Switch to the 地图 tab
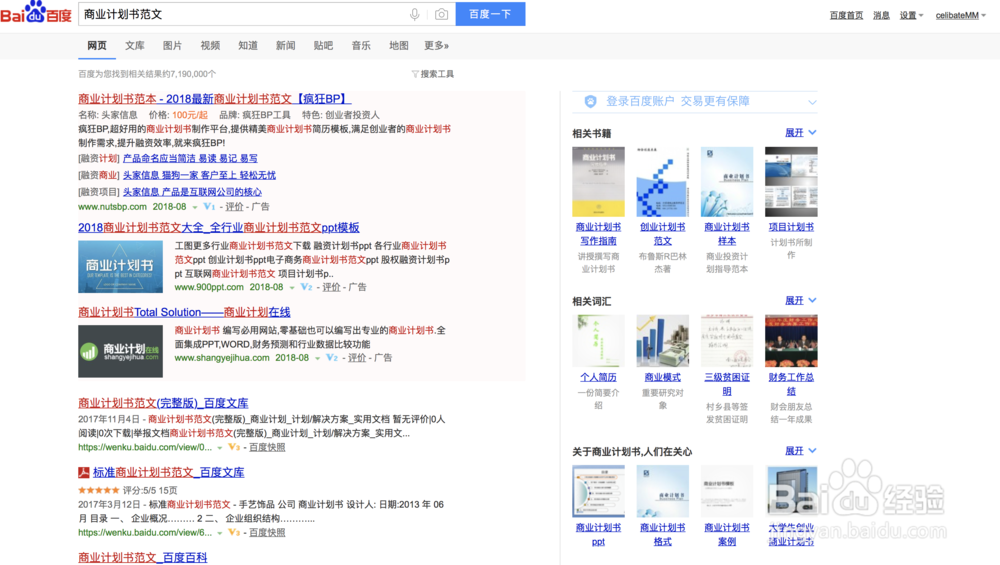Viewport: 1000px width, 565px height. pos(399,46)
